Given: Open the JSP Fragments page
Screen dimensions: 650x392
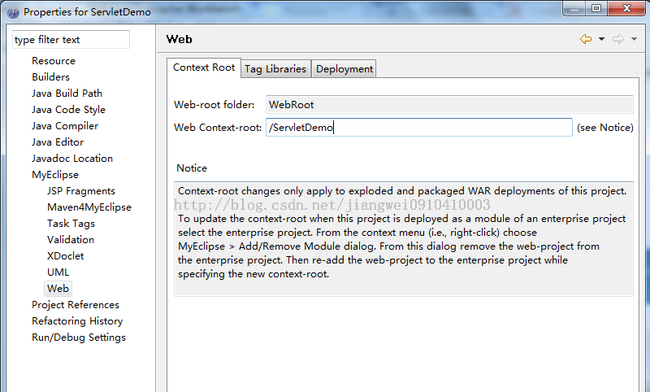Looking at the screenshot, I should coord(81,191).
